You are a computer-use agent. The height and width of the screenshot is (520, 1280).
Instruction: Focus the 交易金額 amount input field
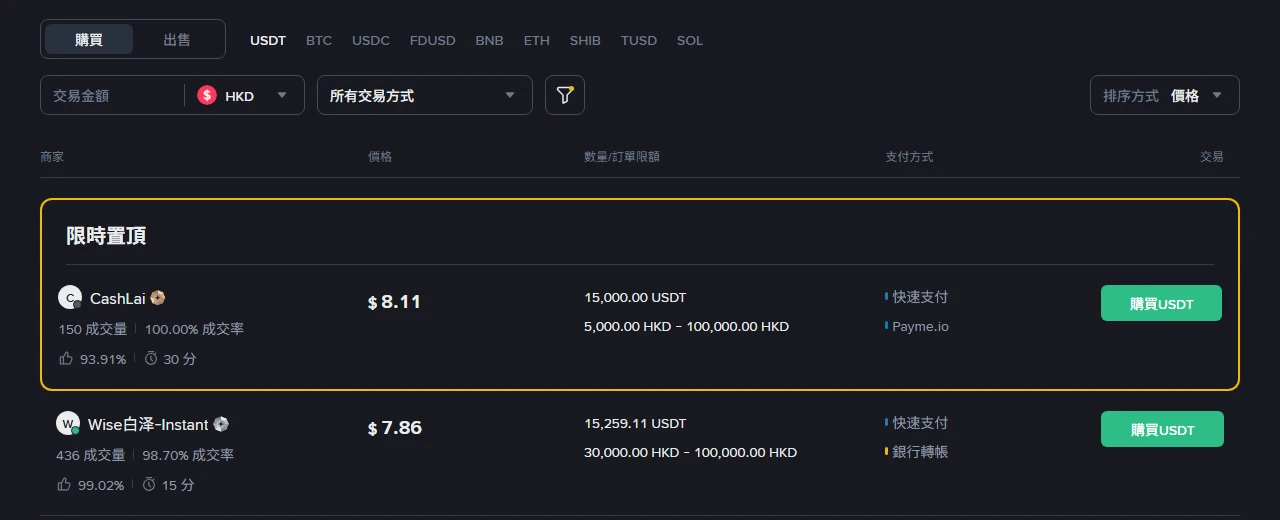(x=112, y=96)
